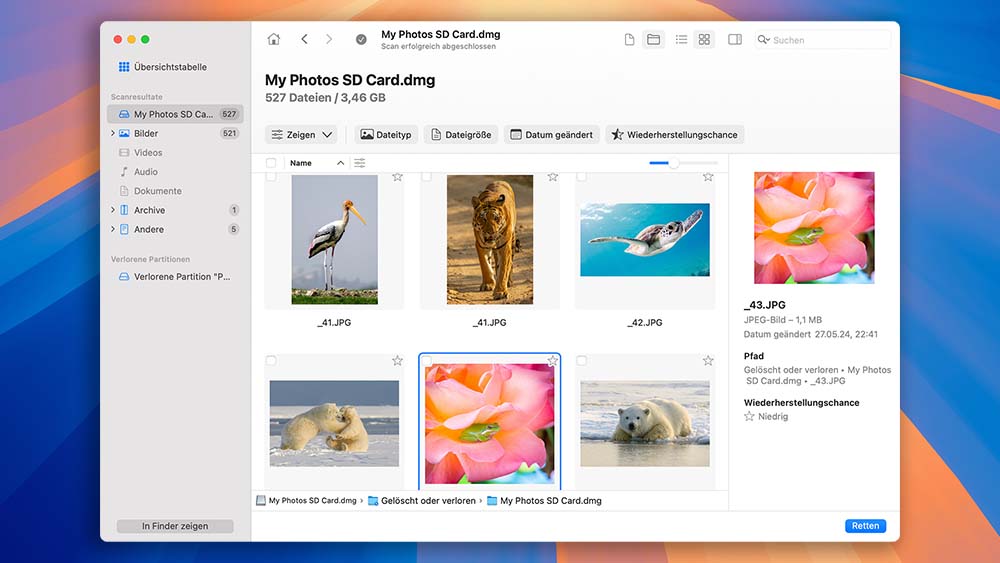This screenshot has width=1000, height=563.
Task: Favorite the turtle _42.JPG with its star
Action: [708, 177]
